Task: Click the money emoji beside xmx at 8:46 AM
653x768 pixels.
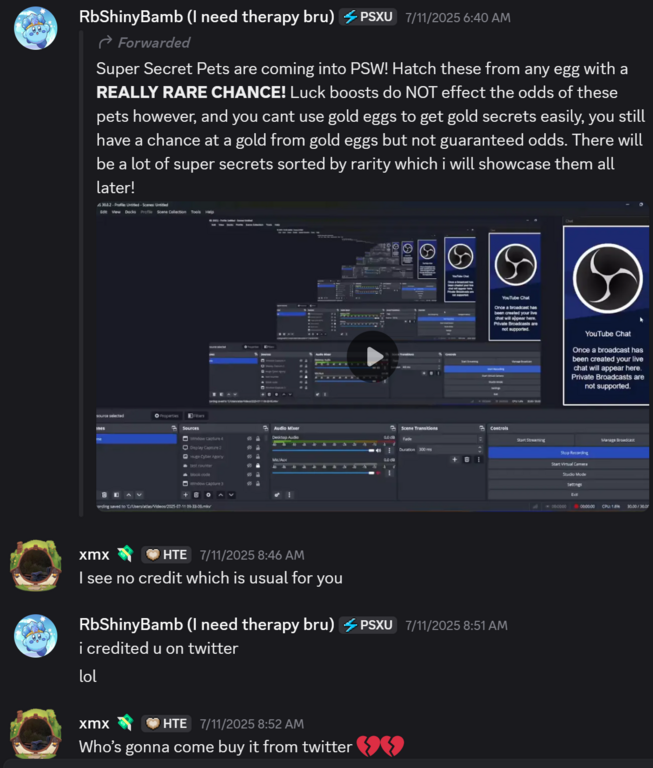Action: (124, 555)
